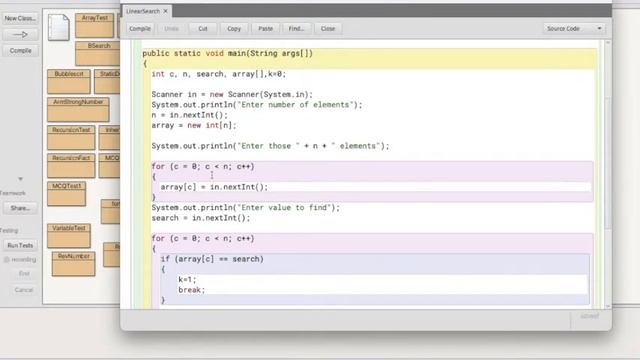This screenshot has height=360, width=640.
Task: Close the LinearSearch editor tab
Action: click(x=165, y=11)
